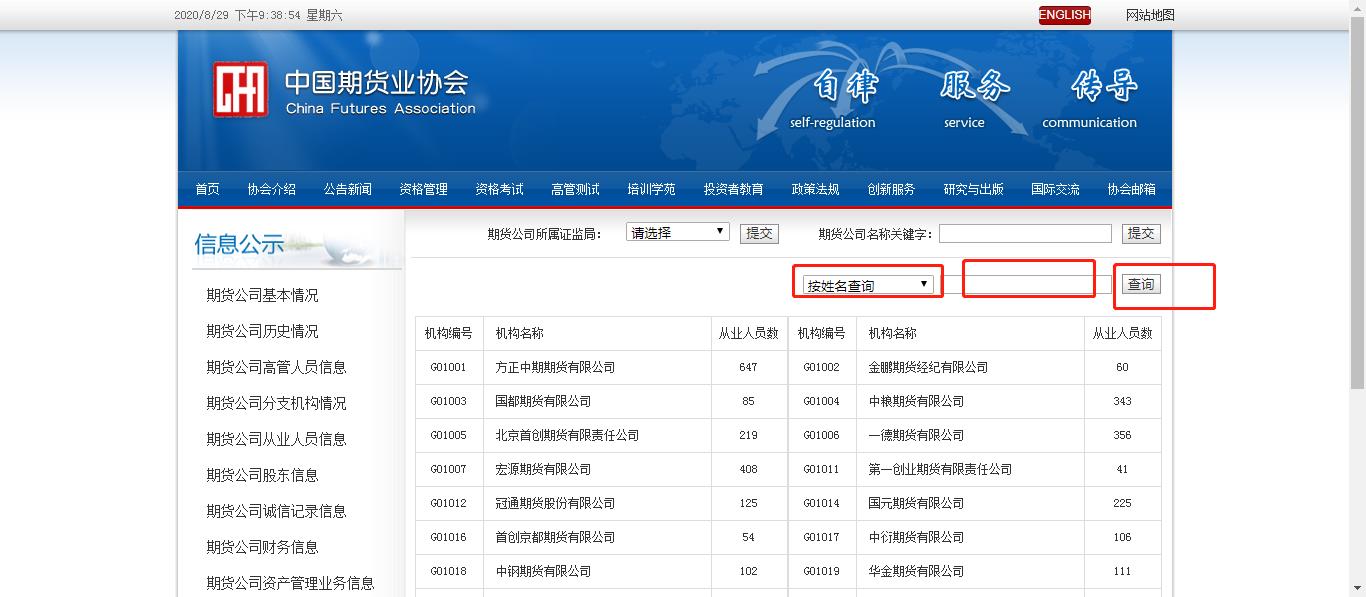1366x597 pixels.
Task: Open 期货公司高管人员信息 in sidebar
Action: click(x=277, y=367)
